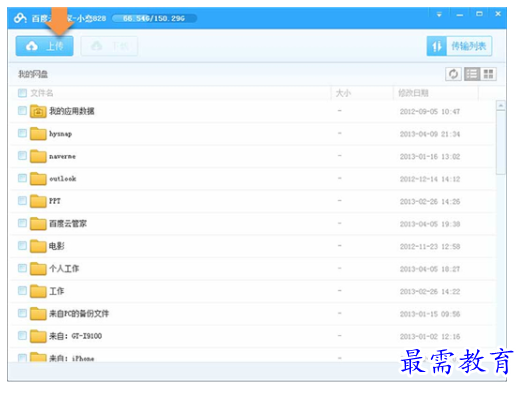
Task: Select the 来自PC的备份文件 file name
Action: click(79, 313)
